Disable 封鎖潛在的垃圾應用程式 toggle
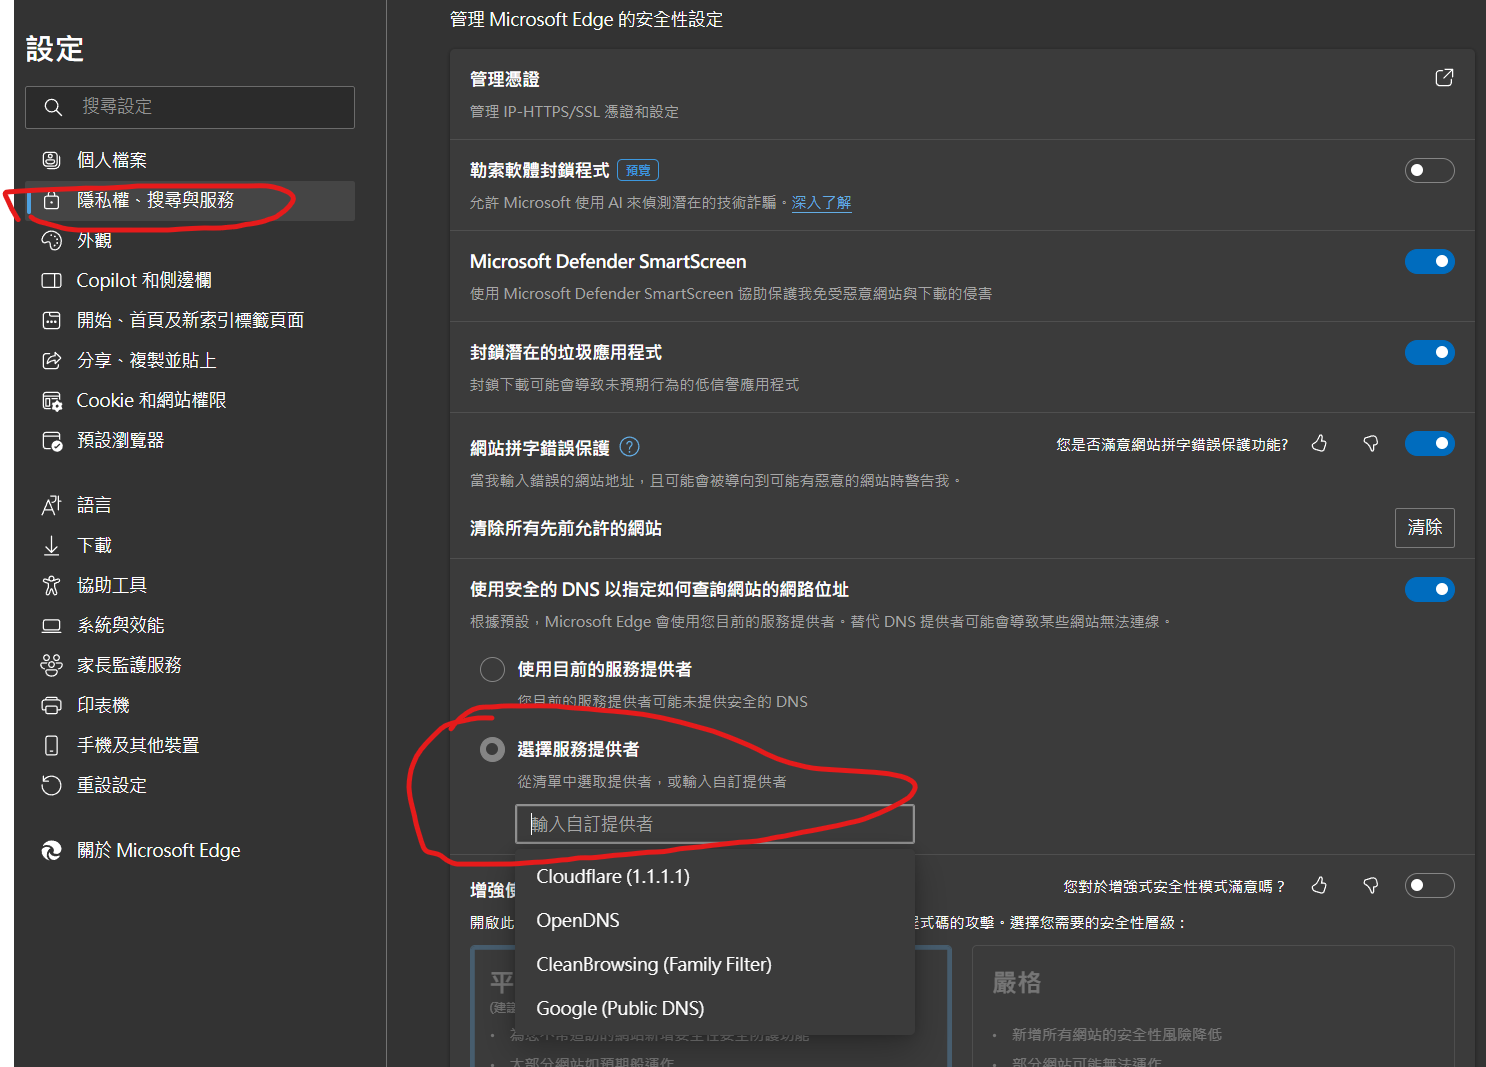Screen dimensions: 1486x1067 [x=1429, y=352]
